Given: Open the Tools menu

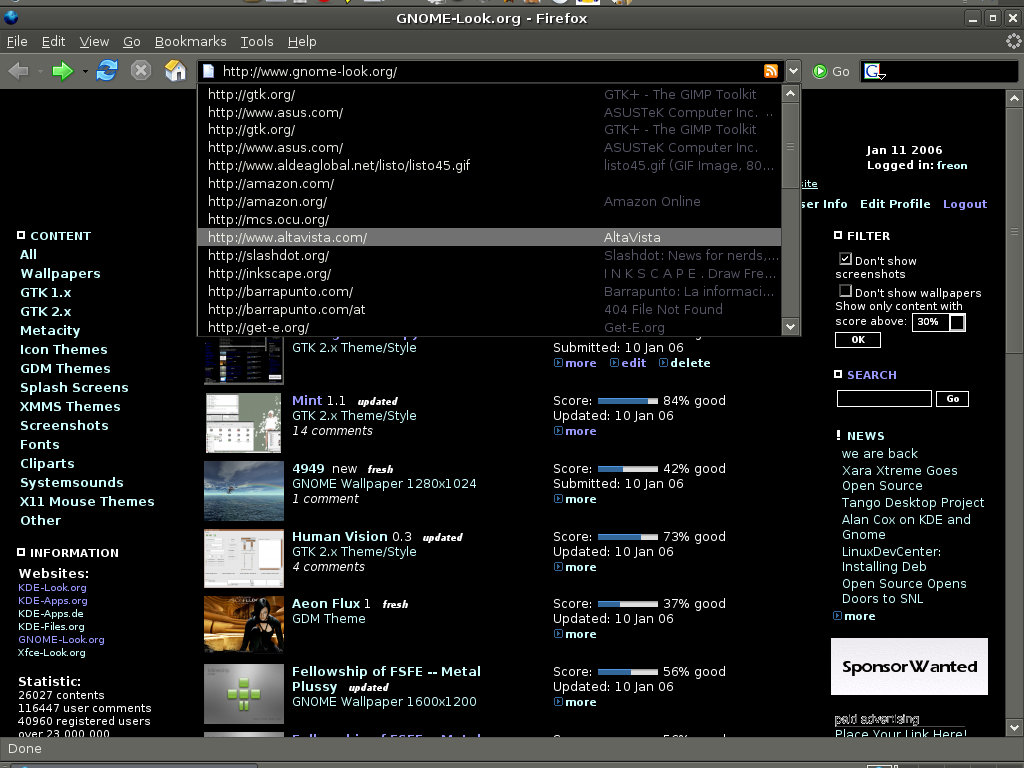Looking at the screenshot, I should pyautogui.click(x=257, y=41).
